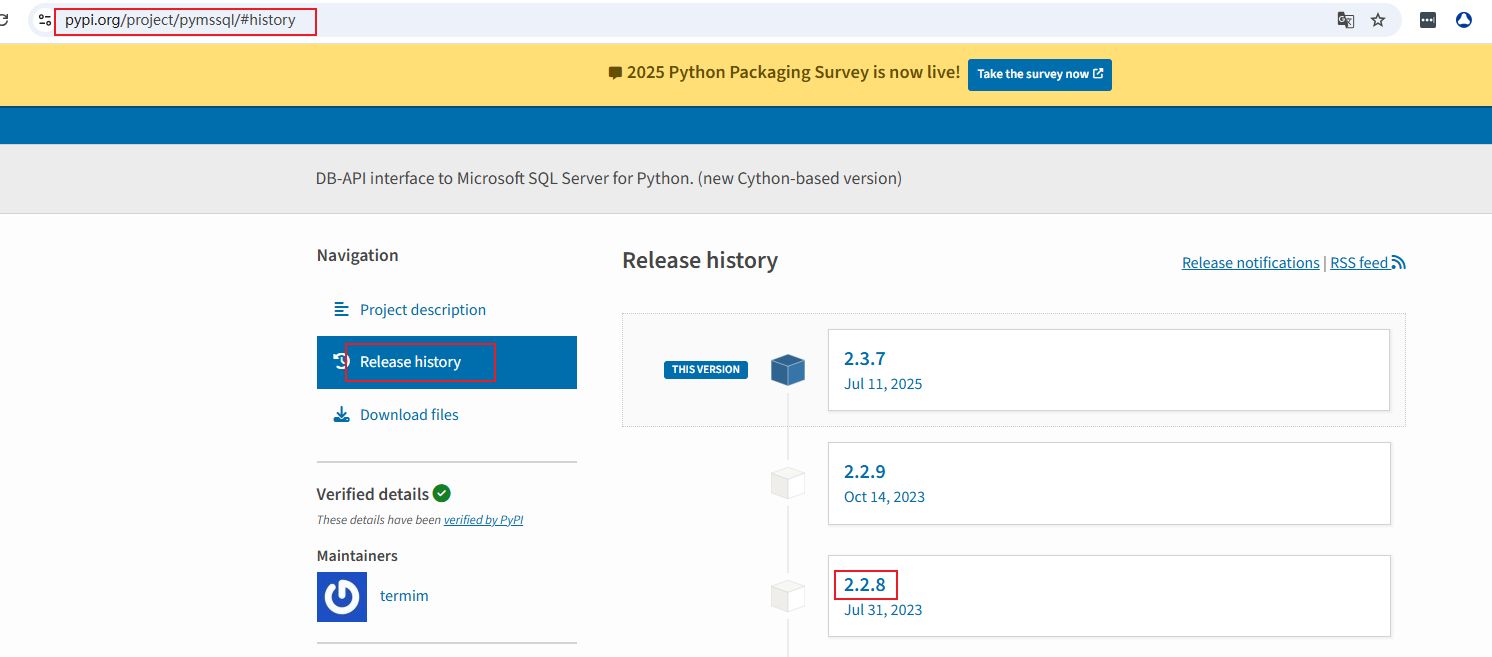
Task: Follow the 'verified by PyPI' link
Action: [483, 520]
